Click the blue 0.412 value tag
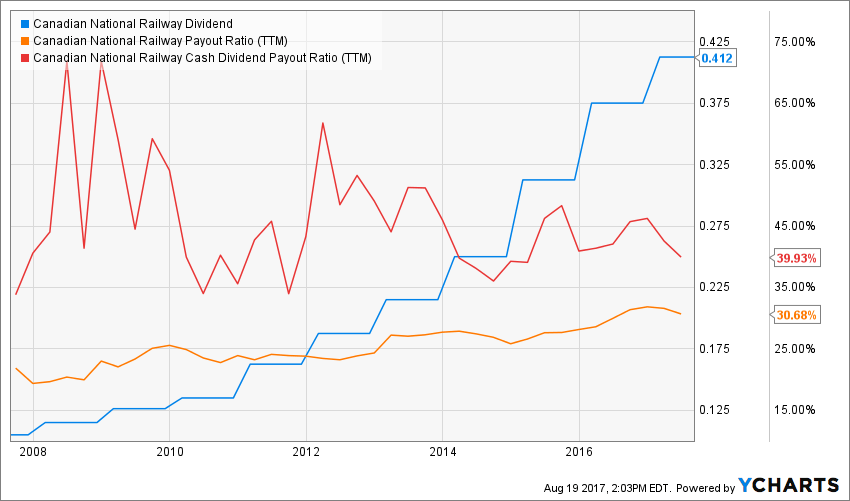 tap(717, 58)
